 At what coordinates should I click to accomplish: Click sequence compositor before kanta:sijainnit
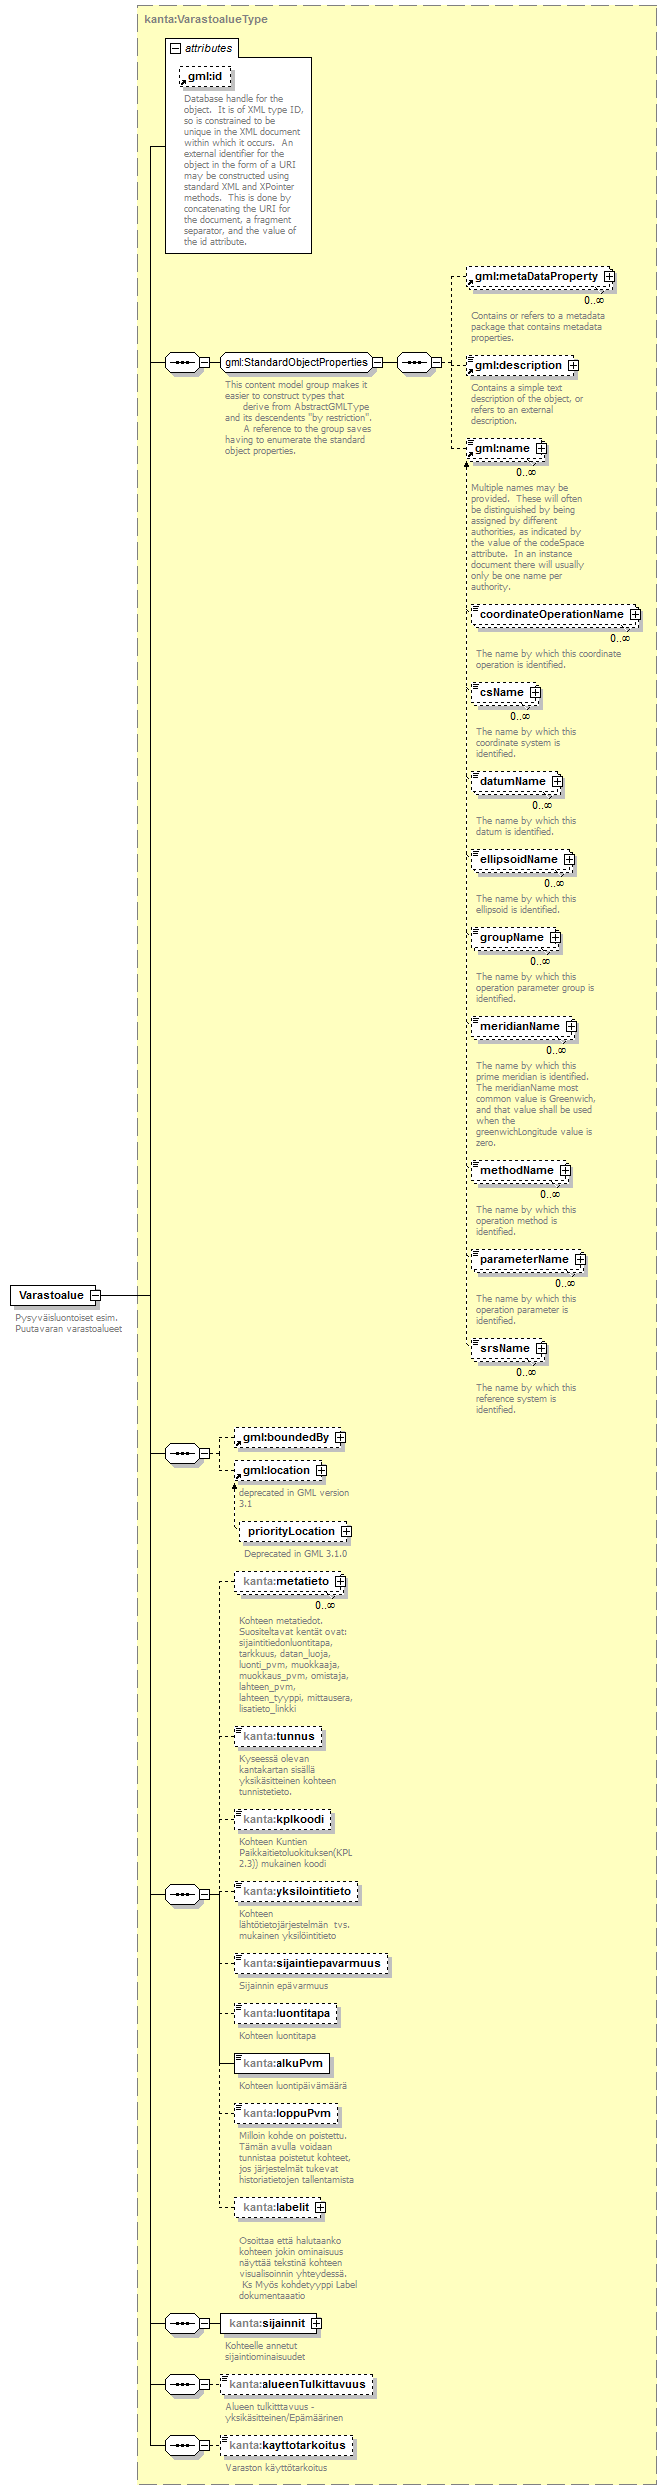click(x=182, y=2323)
